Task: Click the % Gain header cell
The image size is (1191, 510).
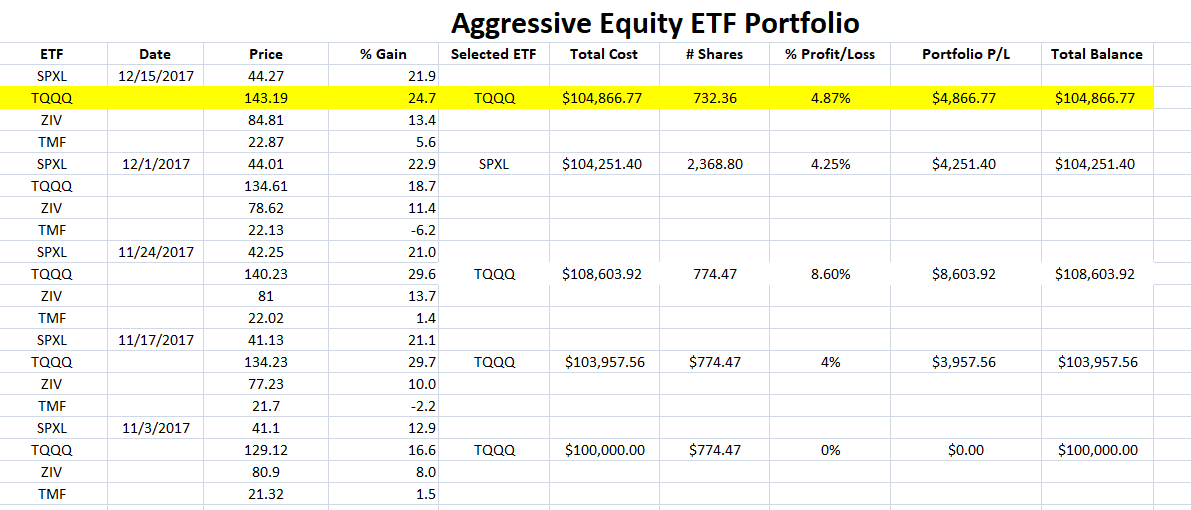Action: 384,54
